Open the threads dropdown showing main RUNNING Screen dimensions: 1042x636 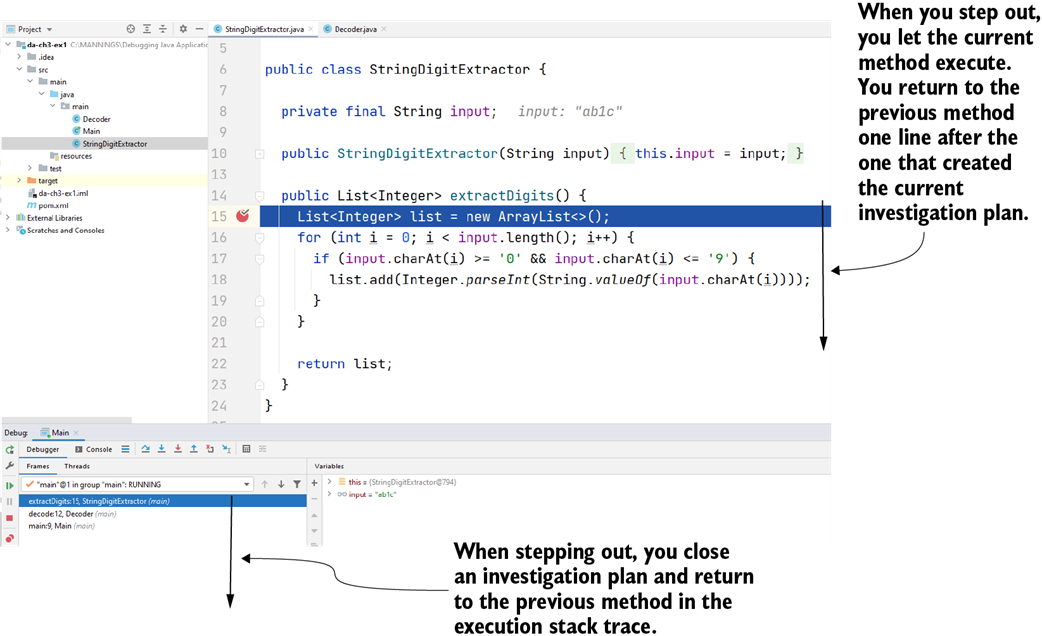[x=245, y=483]
